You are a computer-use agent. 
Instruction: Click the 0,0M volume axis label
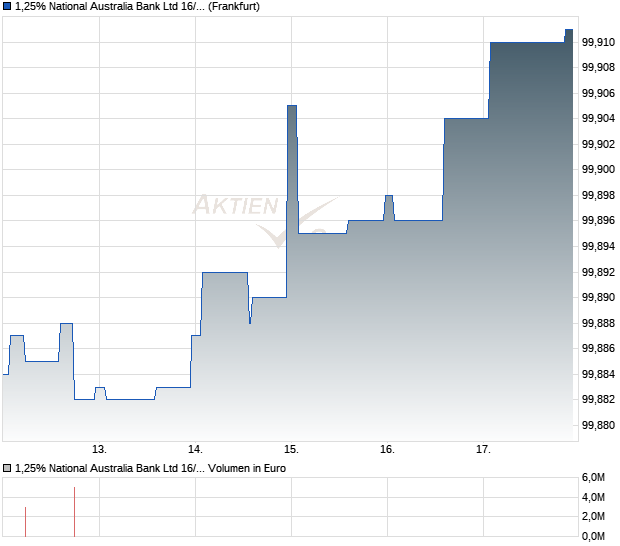tap(593, 537)
